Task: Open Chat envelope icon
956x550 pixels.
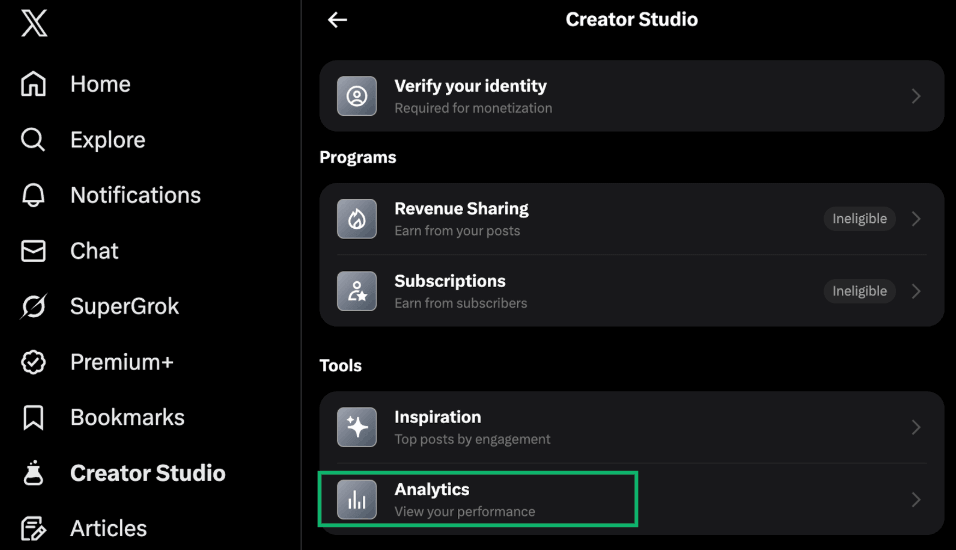Action: (34, 251)
